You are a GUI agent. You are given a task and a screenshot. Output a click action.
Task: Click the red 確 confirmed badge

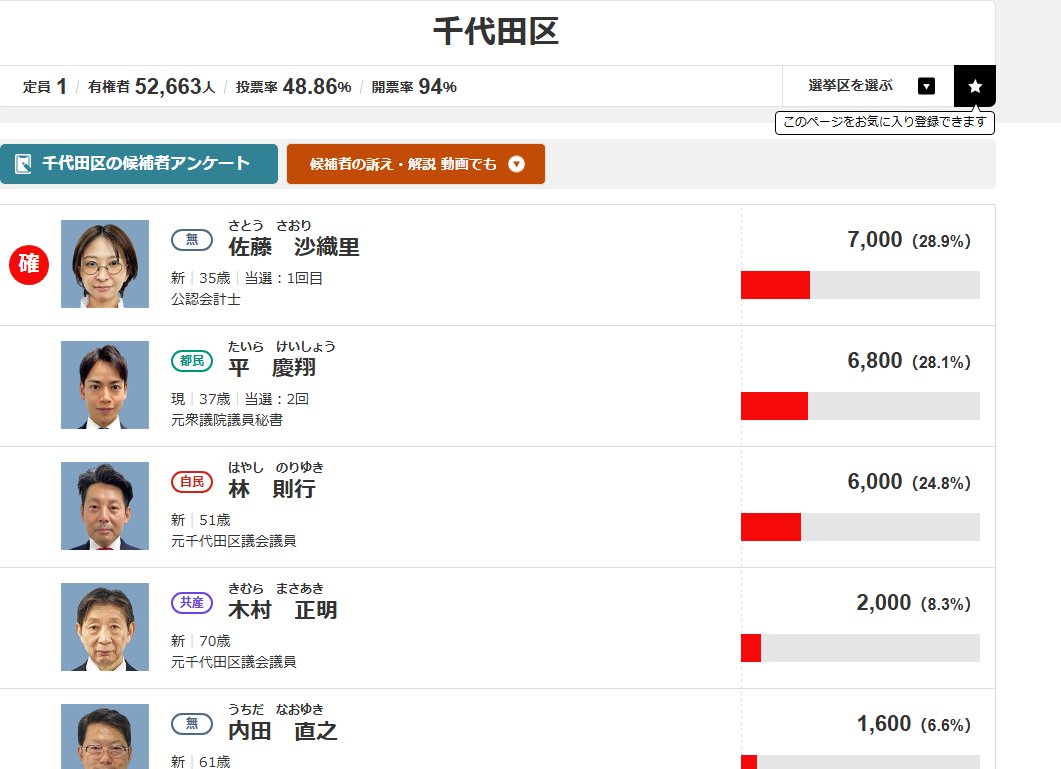29,265
